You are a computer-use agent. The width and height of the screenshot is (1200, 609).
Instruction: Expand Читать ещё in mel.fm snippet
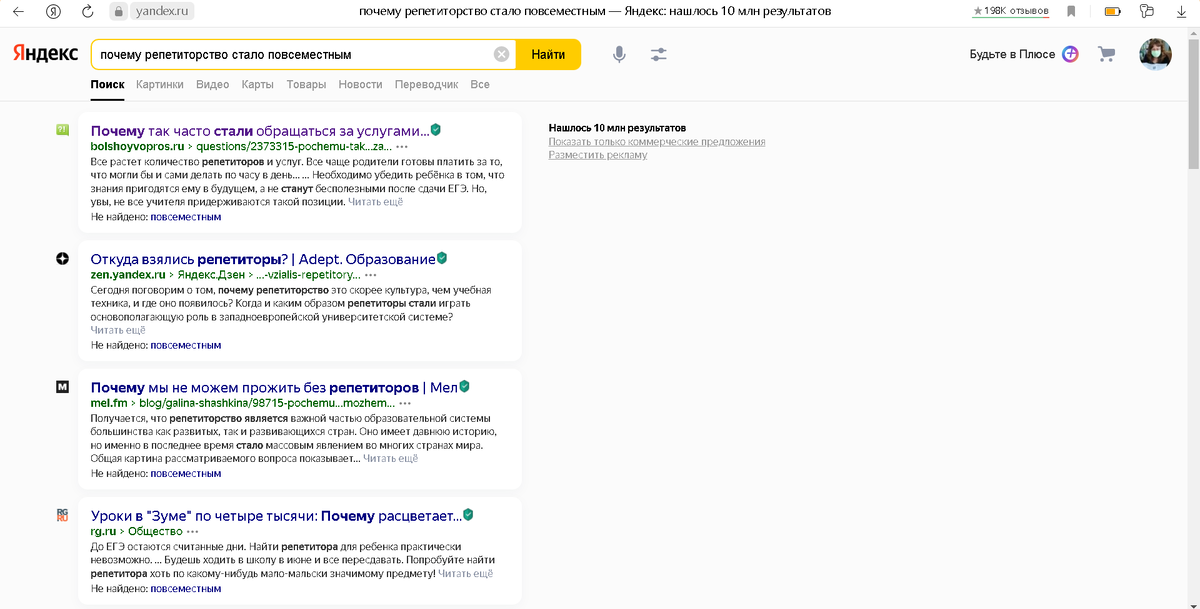[390, 458]
